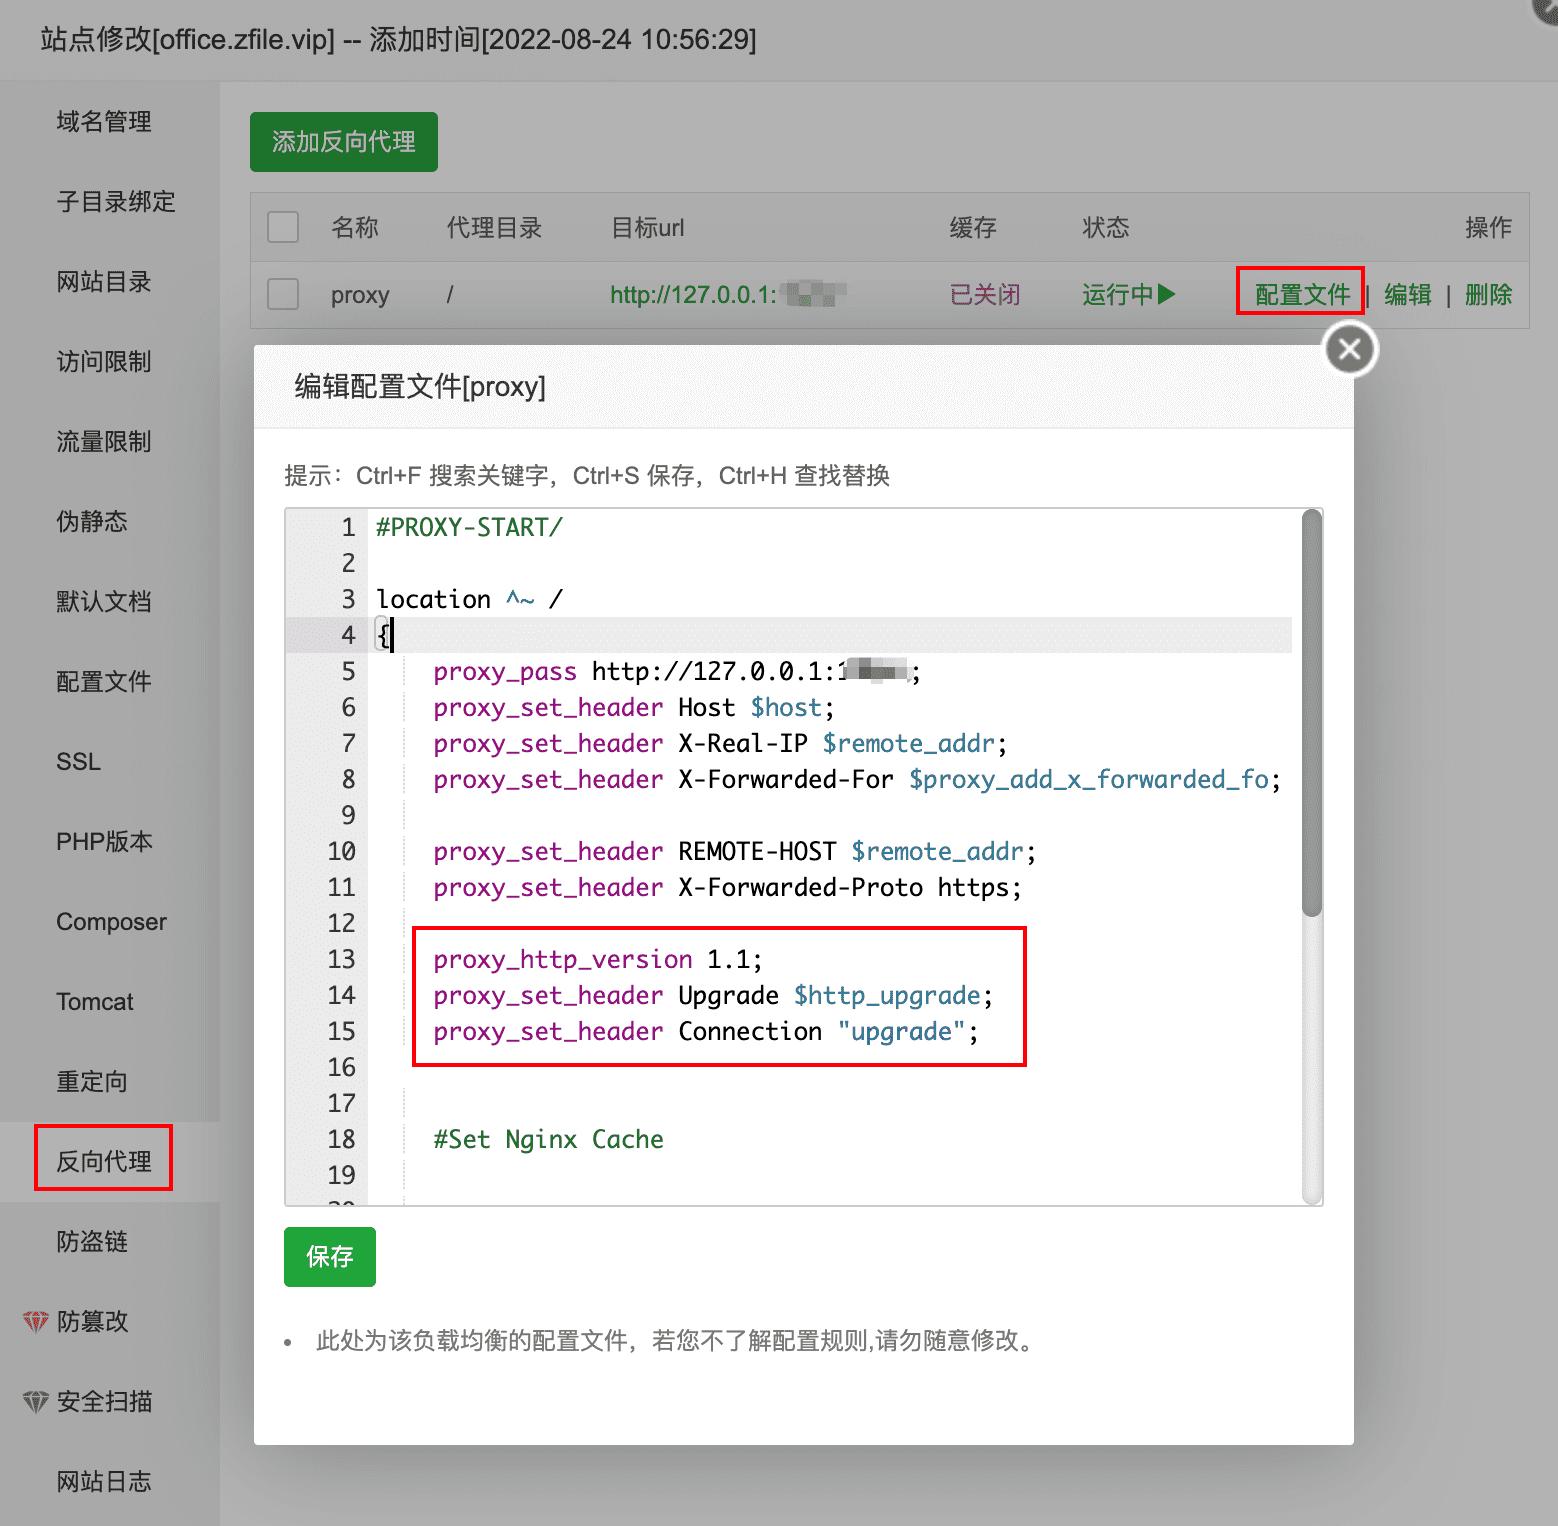Open the SSL settings tab
Screen dimensions: 1558x1526
click(78, 762)
